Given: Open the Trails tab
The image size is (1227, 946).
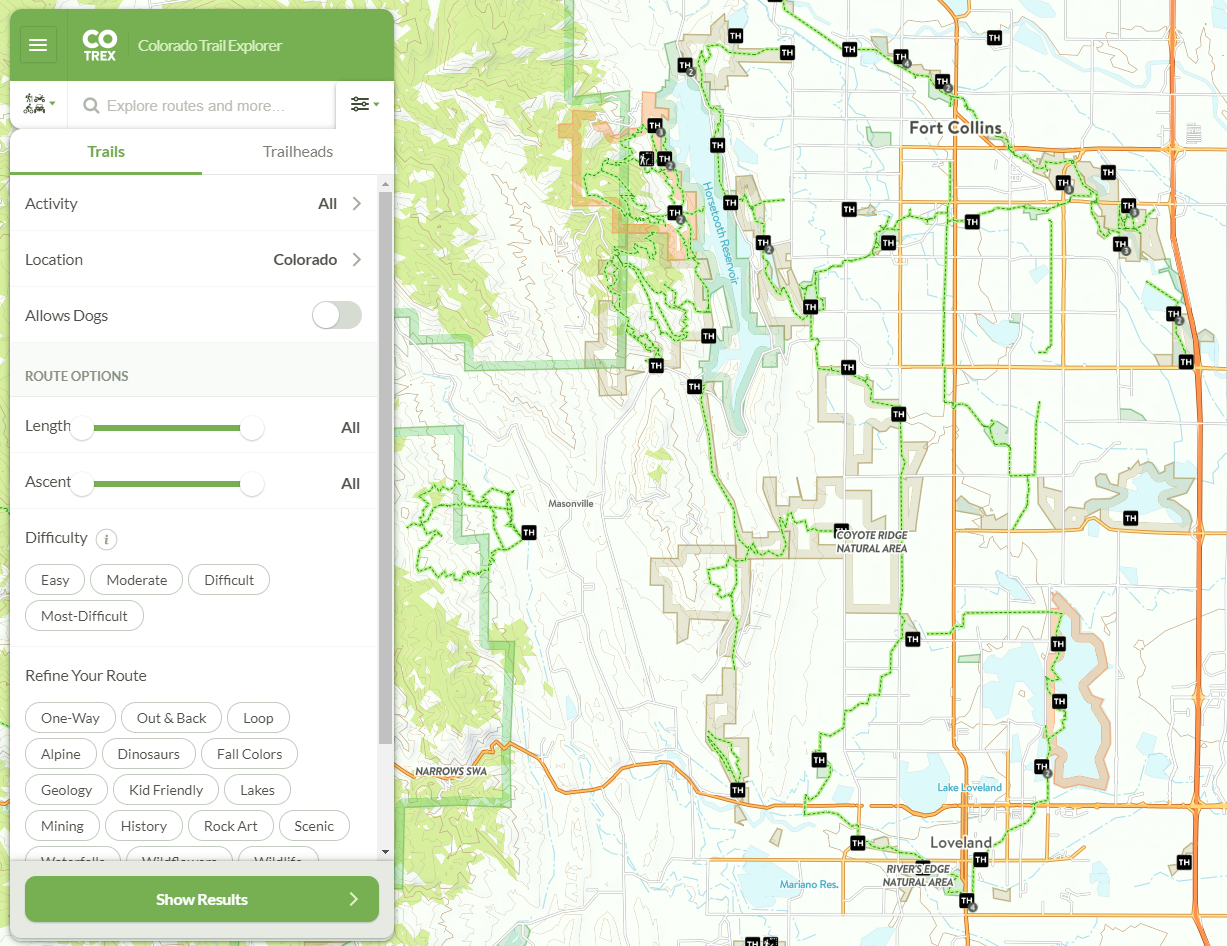Looking at the screenshot, I should click(x=105, y=152).
